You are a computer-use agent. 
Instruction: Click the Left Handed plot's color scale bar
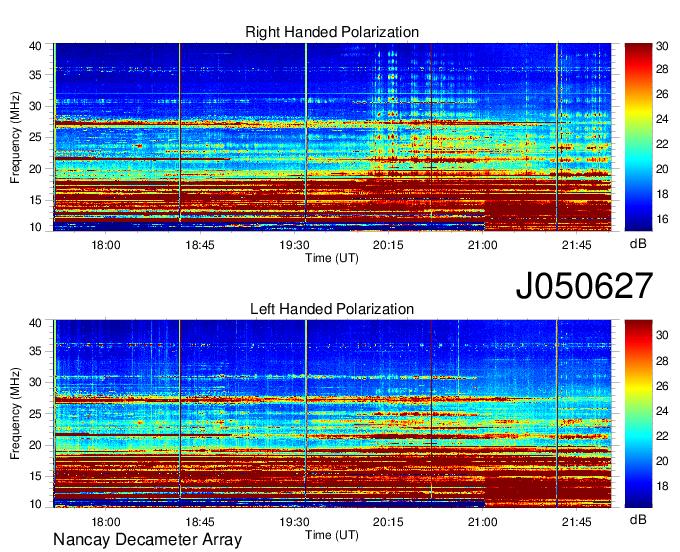[x=638, y=413]
